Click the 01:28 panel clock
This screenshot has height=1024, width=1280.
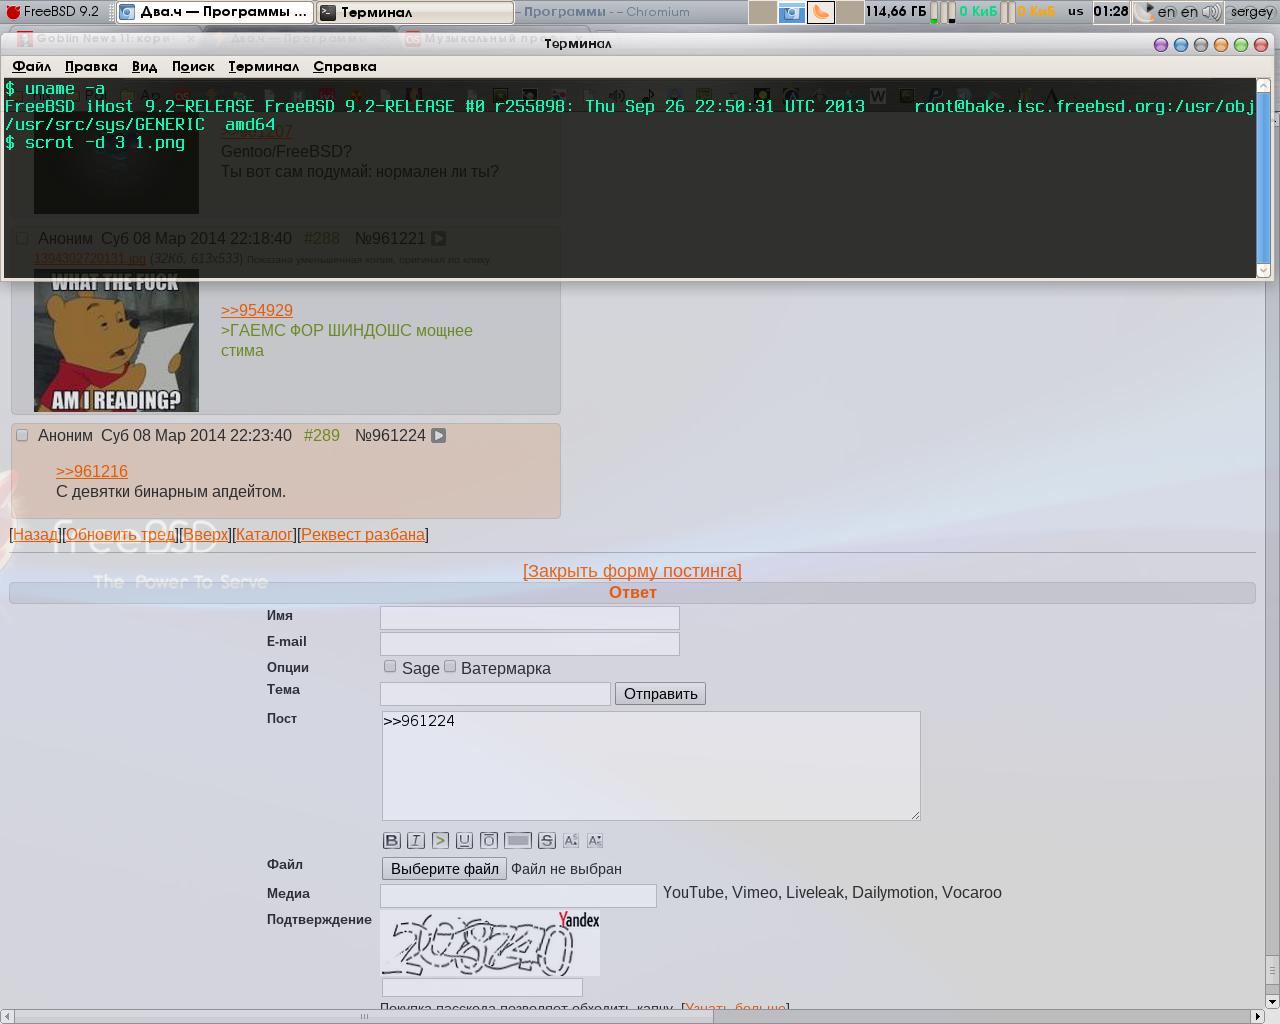1111,12
